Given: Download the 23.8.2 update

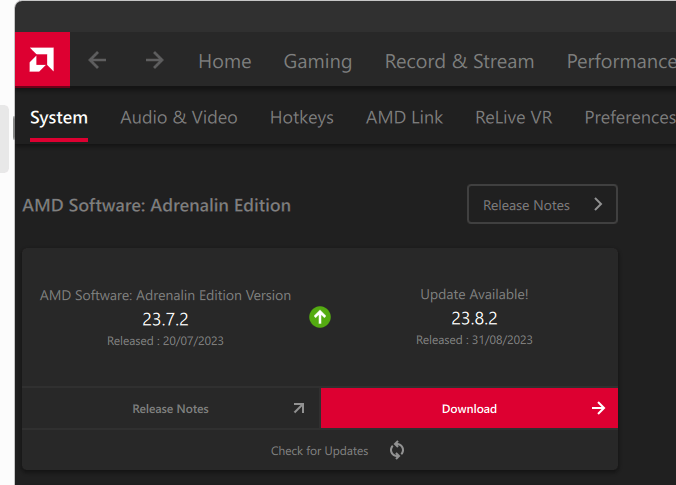Looking at the screenshot, I should [469, 408].
